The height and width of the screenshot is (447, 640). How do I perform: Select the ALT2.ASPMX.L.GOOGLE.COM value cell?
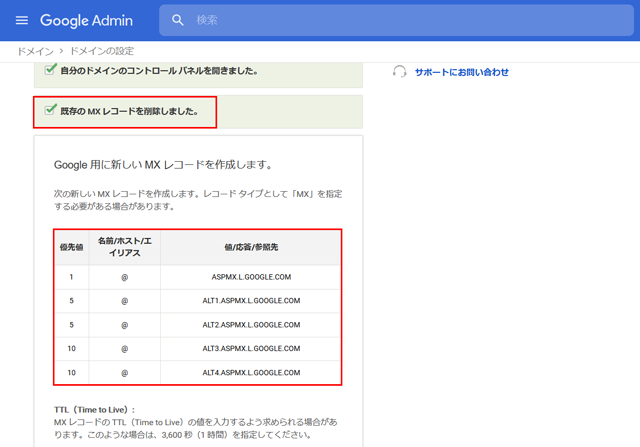click(x=251, y=325)
